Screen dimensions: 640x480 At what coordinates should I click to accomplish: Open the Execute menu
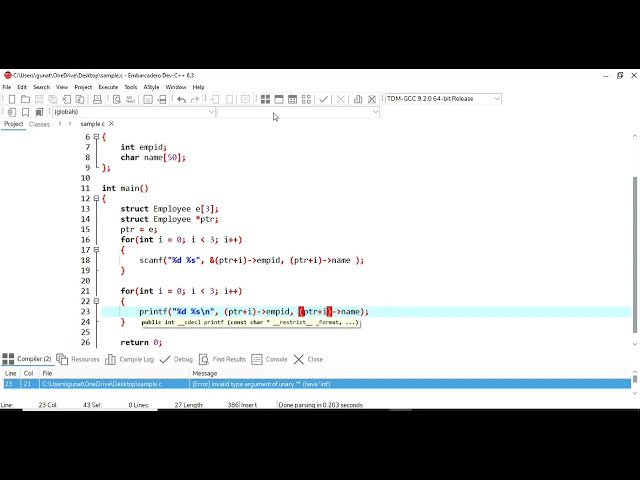[108, 87]
